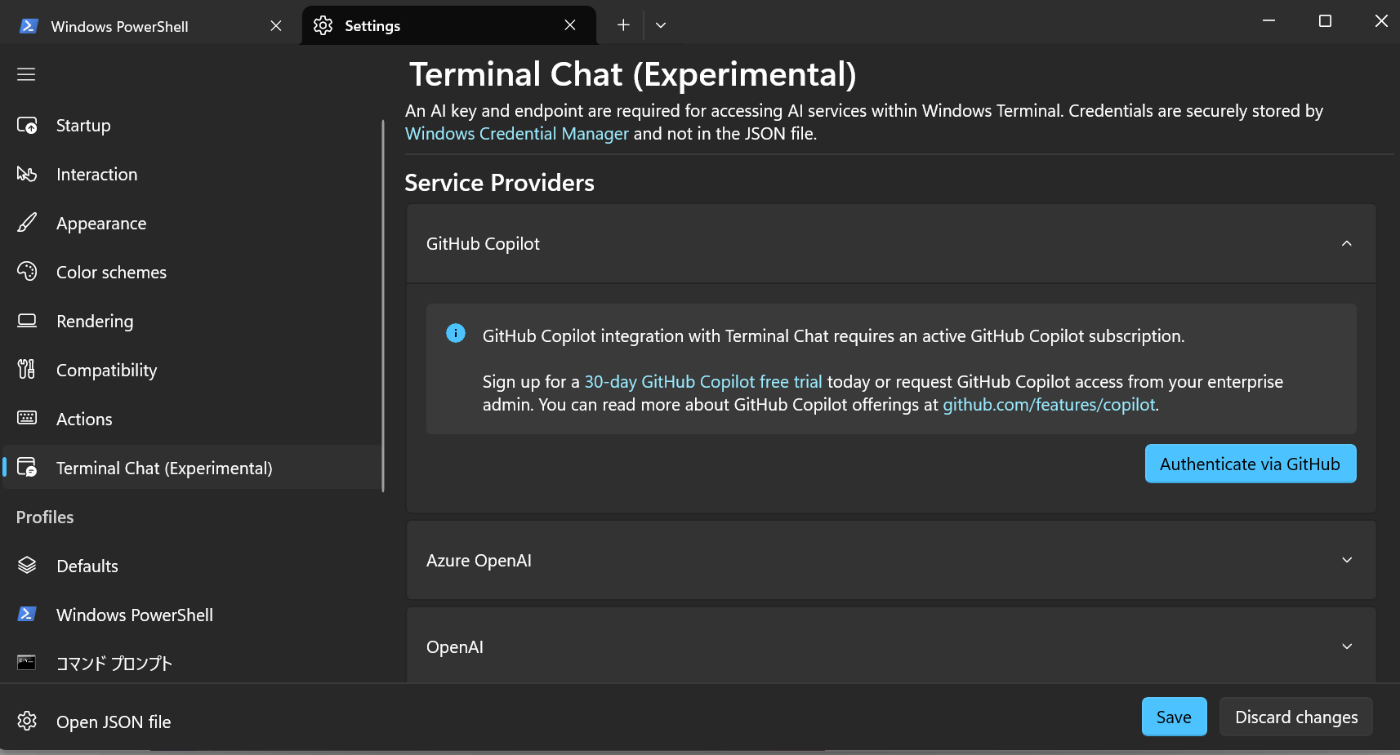This screenshot has width=1400, height=755.
Task: Click the PowerShell icon on first tab
Action: tap(29, 26)
